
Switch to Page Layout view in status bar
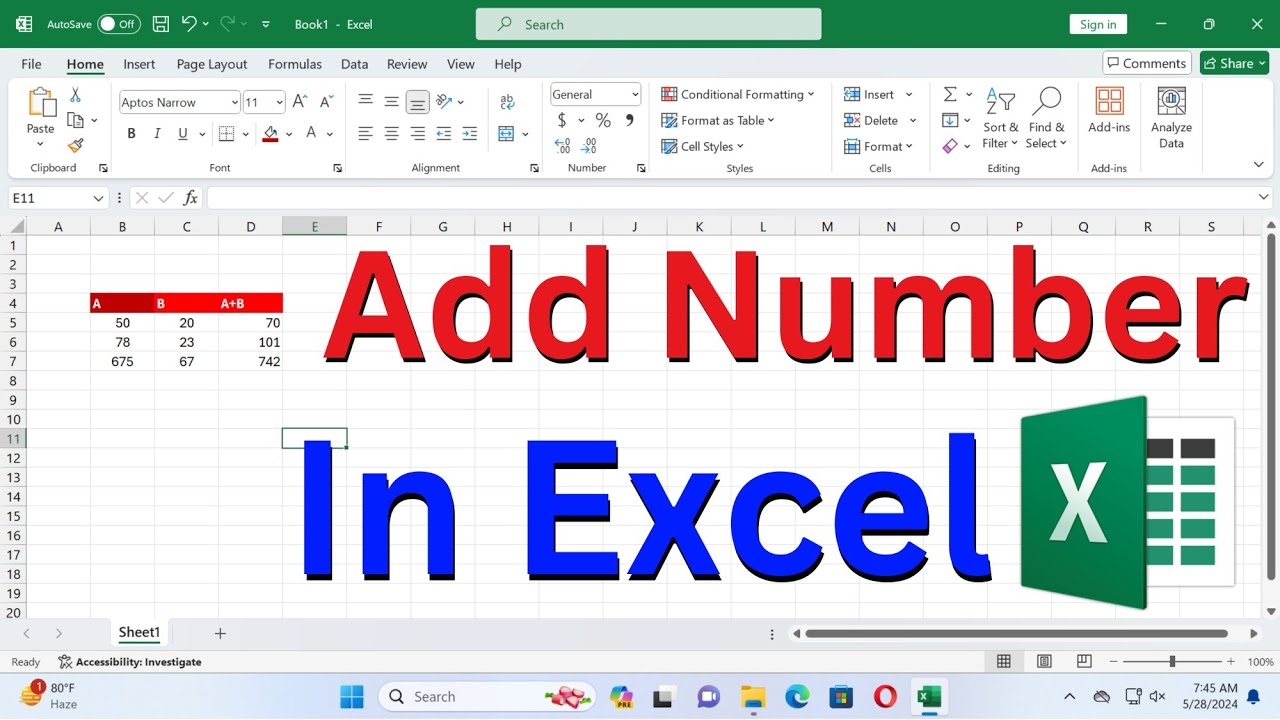1044,662
